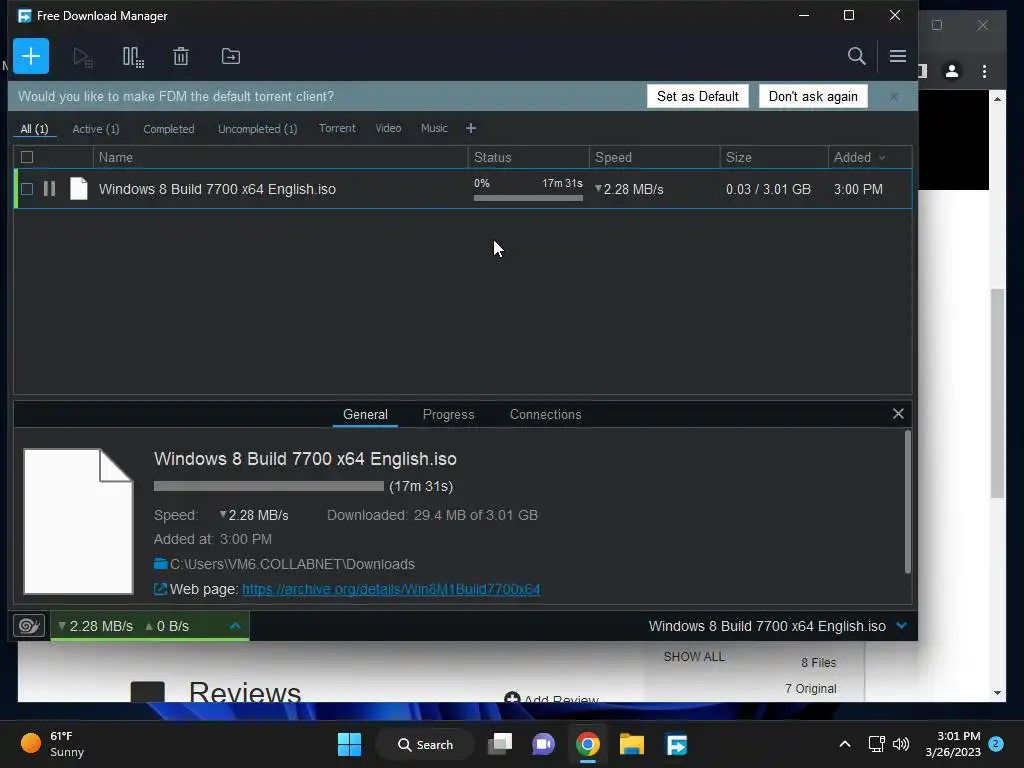
Task: Click the Move to folder toolbar icon
Action: [x=231, y=56]
